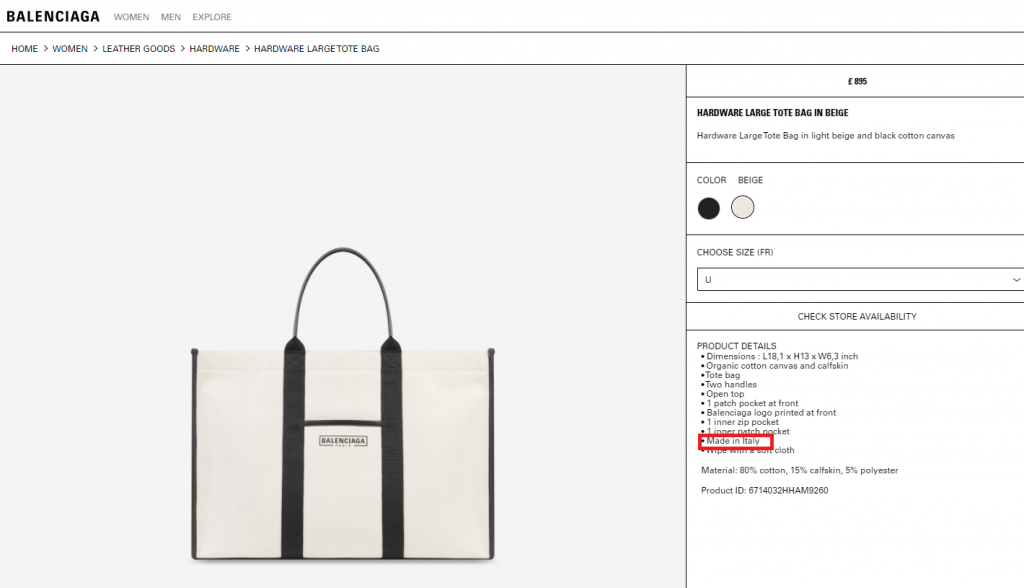Open the Men menu
This screenshot has height=588, width=1024.
tap(171, 17)
